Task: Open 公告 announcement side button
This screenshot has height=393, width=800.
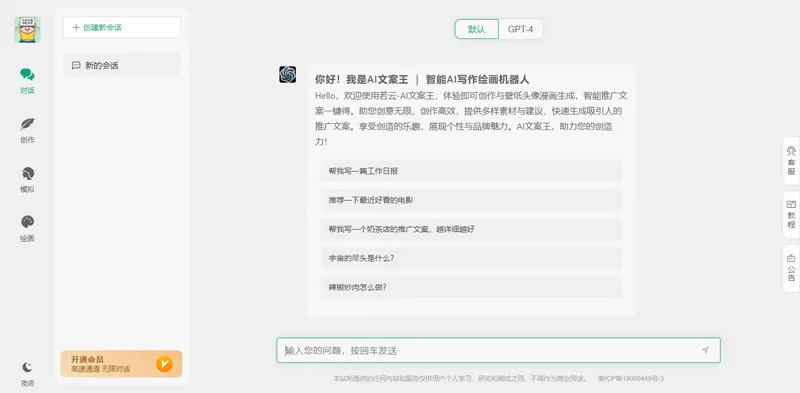Action: (791, 268)
